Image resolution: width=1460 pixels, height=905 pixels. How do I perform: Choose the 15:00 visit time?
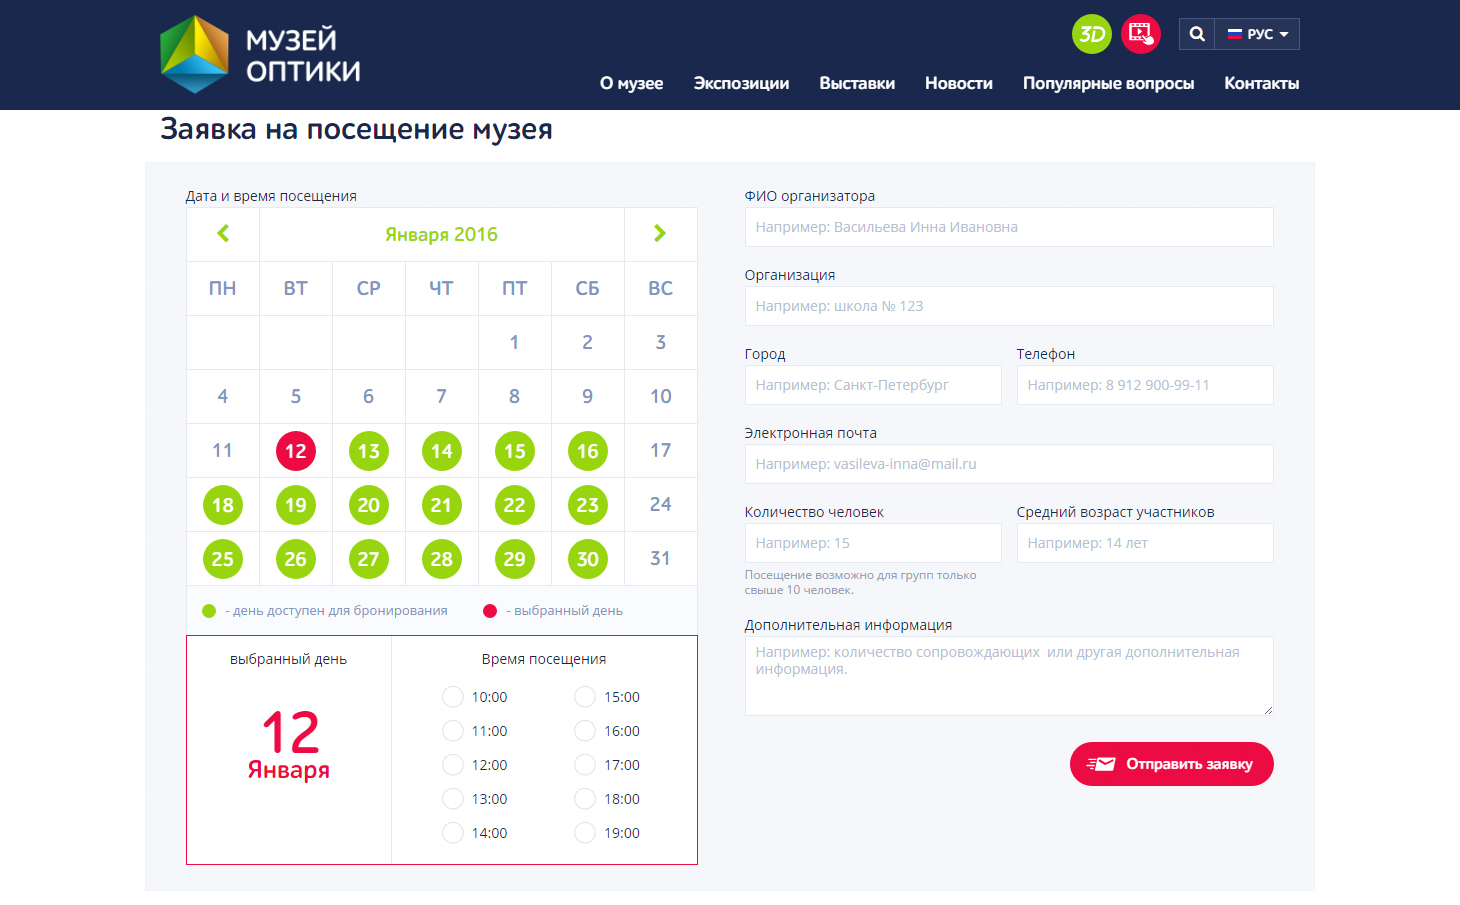[x=585, y=697]
